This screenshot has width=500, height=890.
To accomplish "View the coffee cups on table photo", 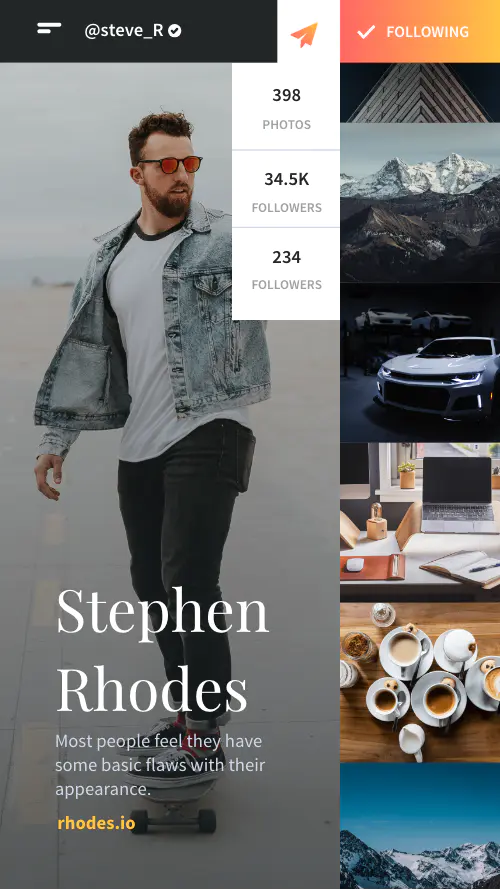I will click(x=420, y=682).
